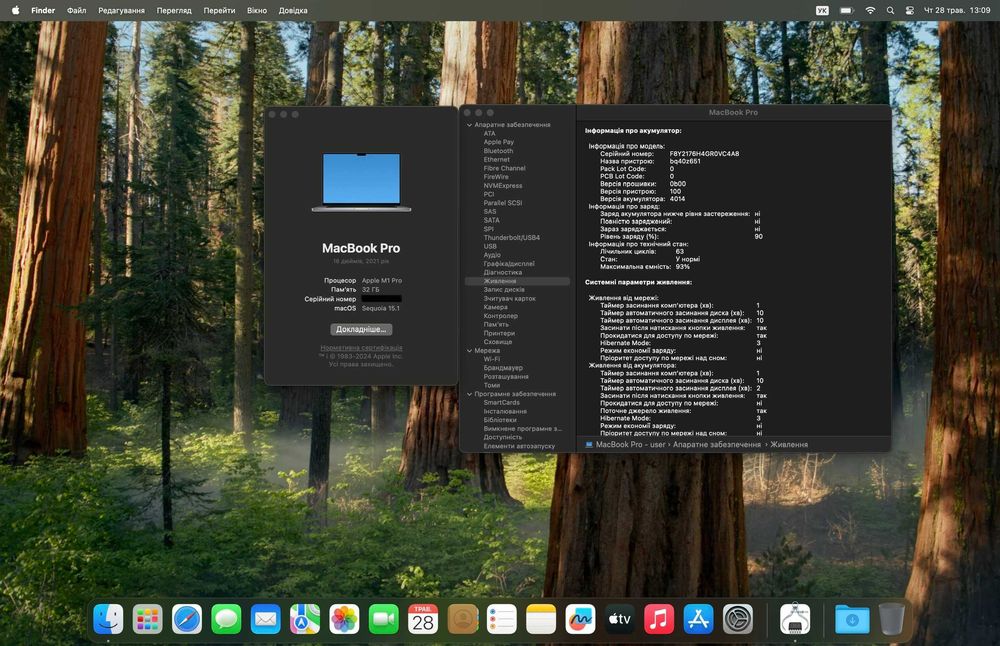Screen dimensions: 1000x646
Task: Select Пам'ять in the sidebar
Action: click(x=496, y=325)
